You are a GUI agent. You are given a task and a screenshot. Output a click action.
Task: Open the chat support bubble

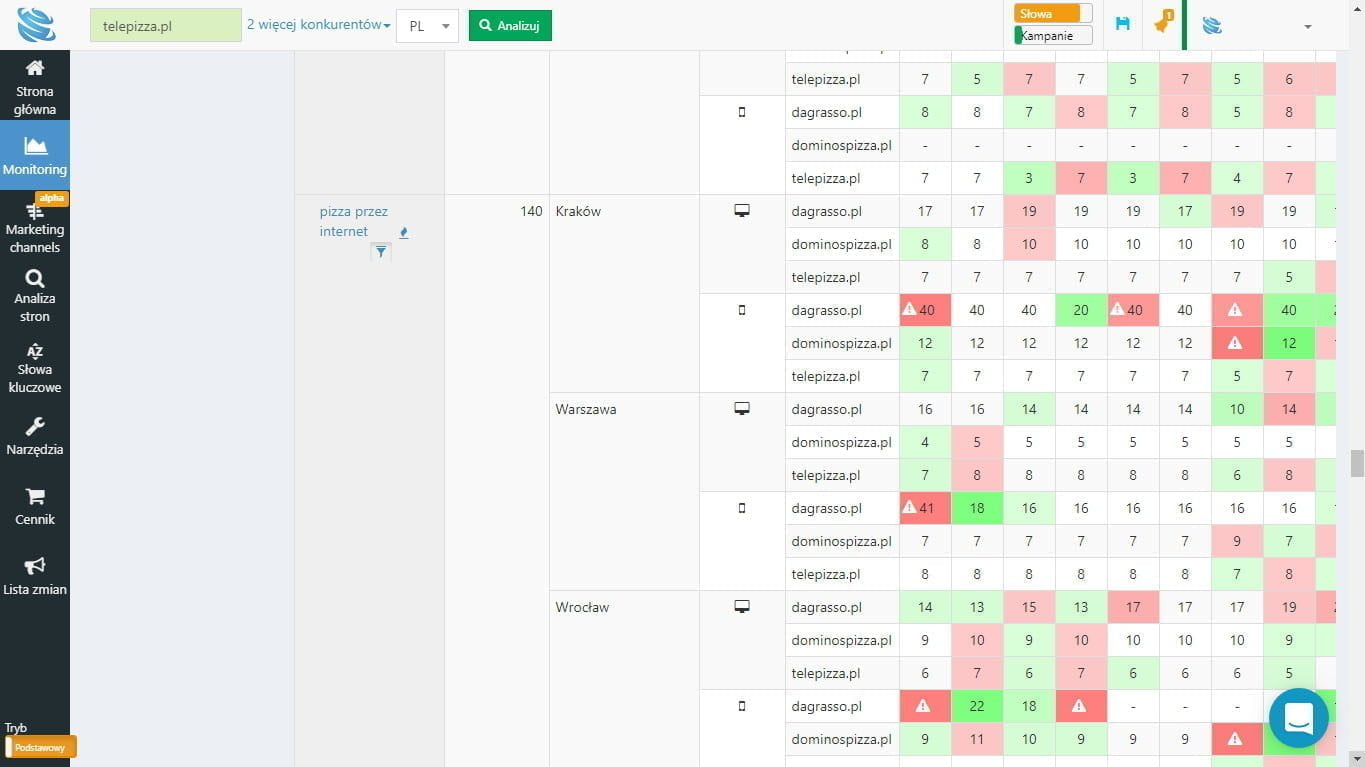coord(1298,717)
